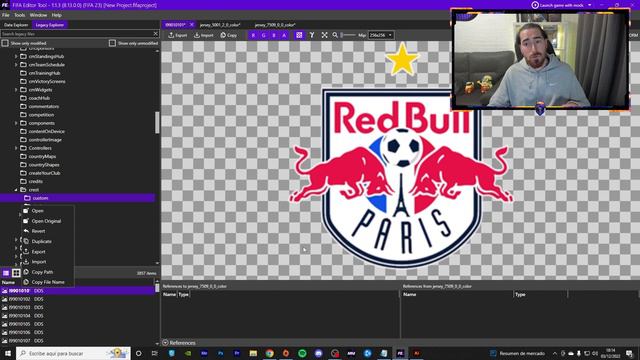Toggle the A alpha channel button
The image size is (640, 360).
click(284, 35)
